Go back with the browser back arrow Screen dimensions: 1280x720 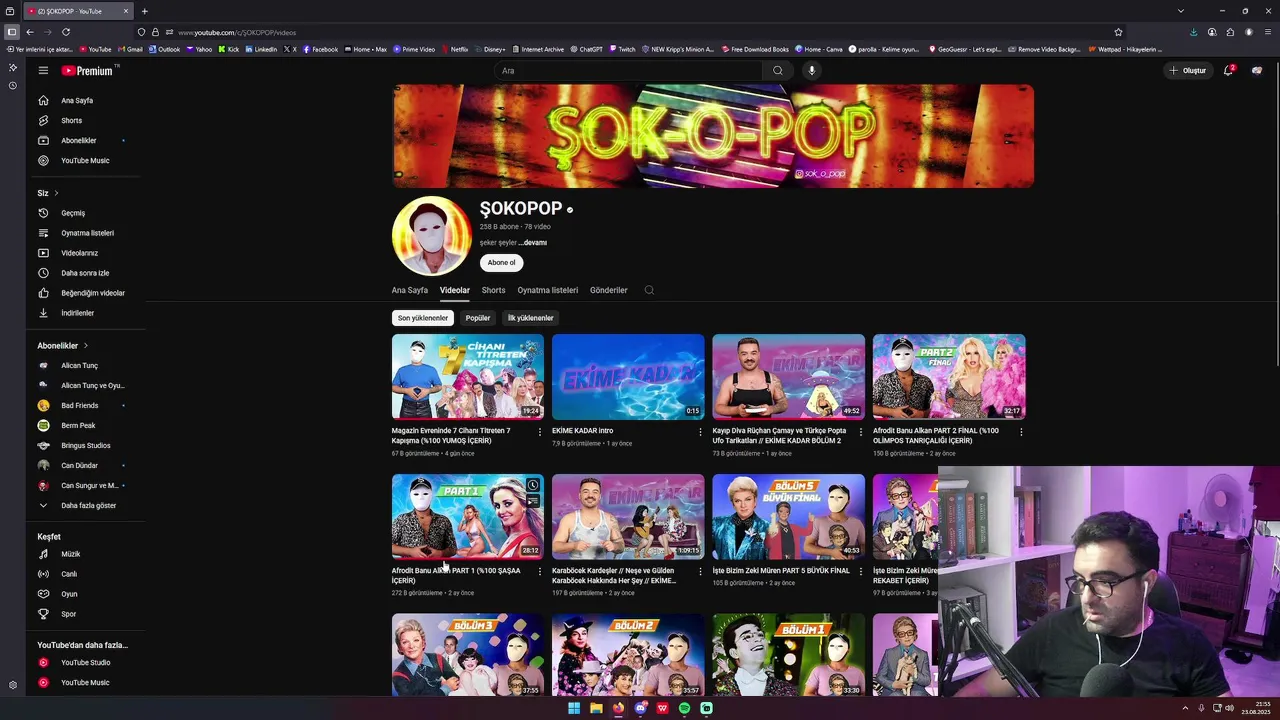(x=30, y=32)
